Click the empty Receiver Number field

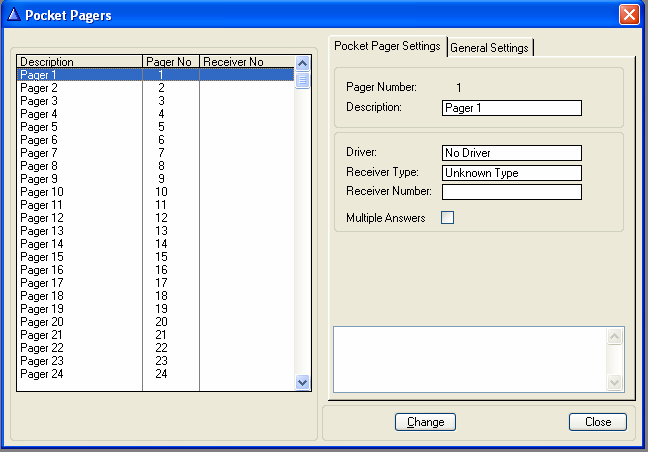(x=511, y=191)
